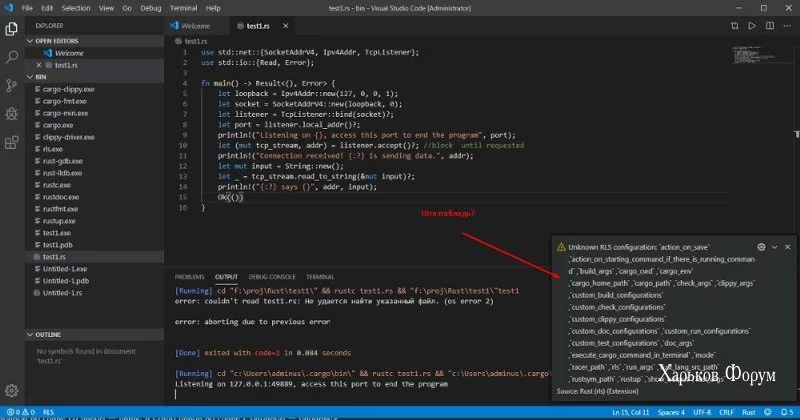Click the Open Changes compare icon
The width and height of the screenshot is (800, 420).
click(x=735, y=26)
